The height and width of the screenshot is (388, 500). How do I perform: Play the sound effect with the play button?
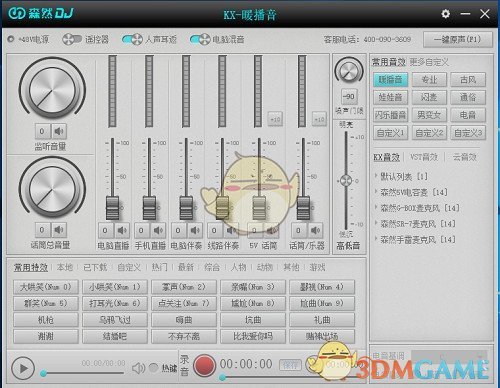tap(23, 368)
